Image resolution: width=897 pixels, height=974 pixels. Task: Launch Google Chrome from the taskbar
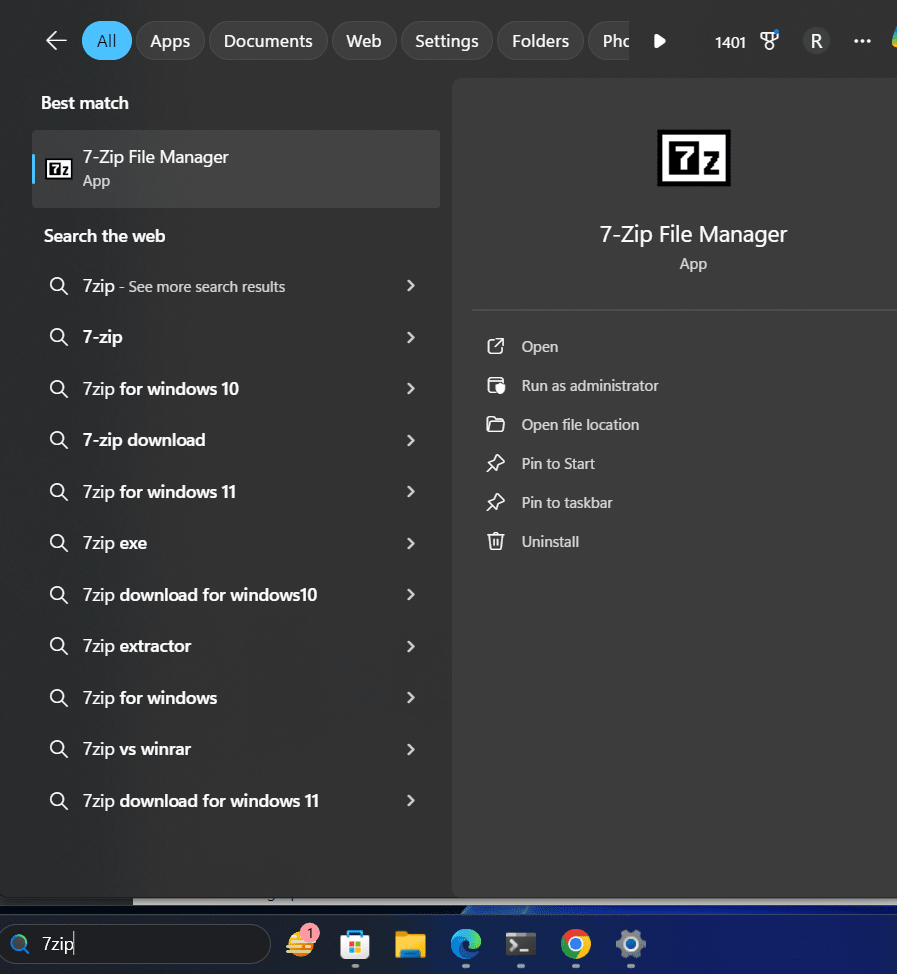575,943
